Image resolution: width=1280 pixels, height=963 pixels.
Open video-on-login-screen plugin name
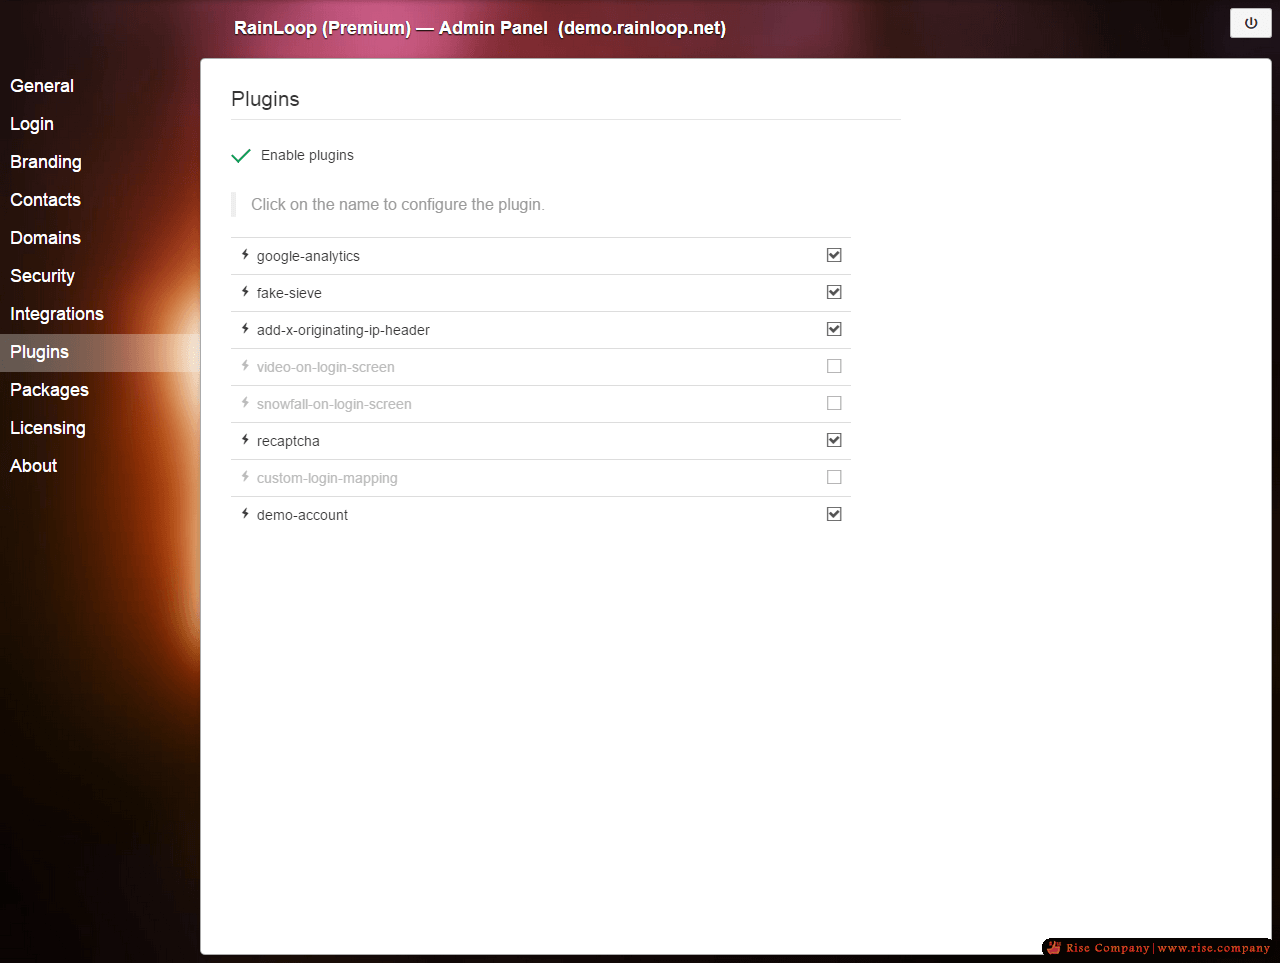(325, 367)
